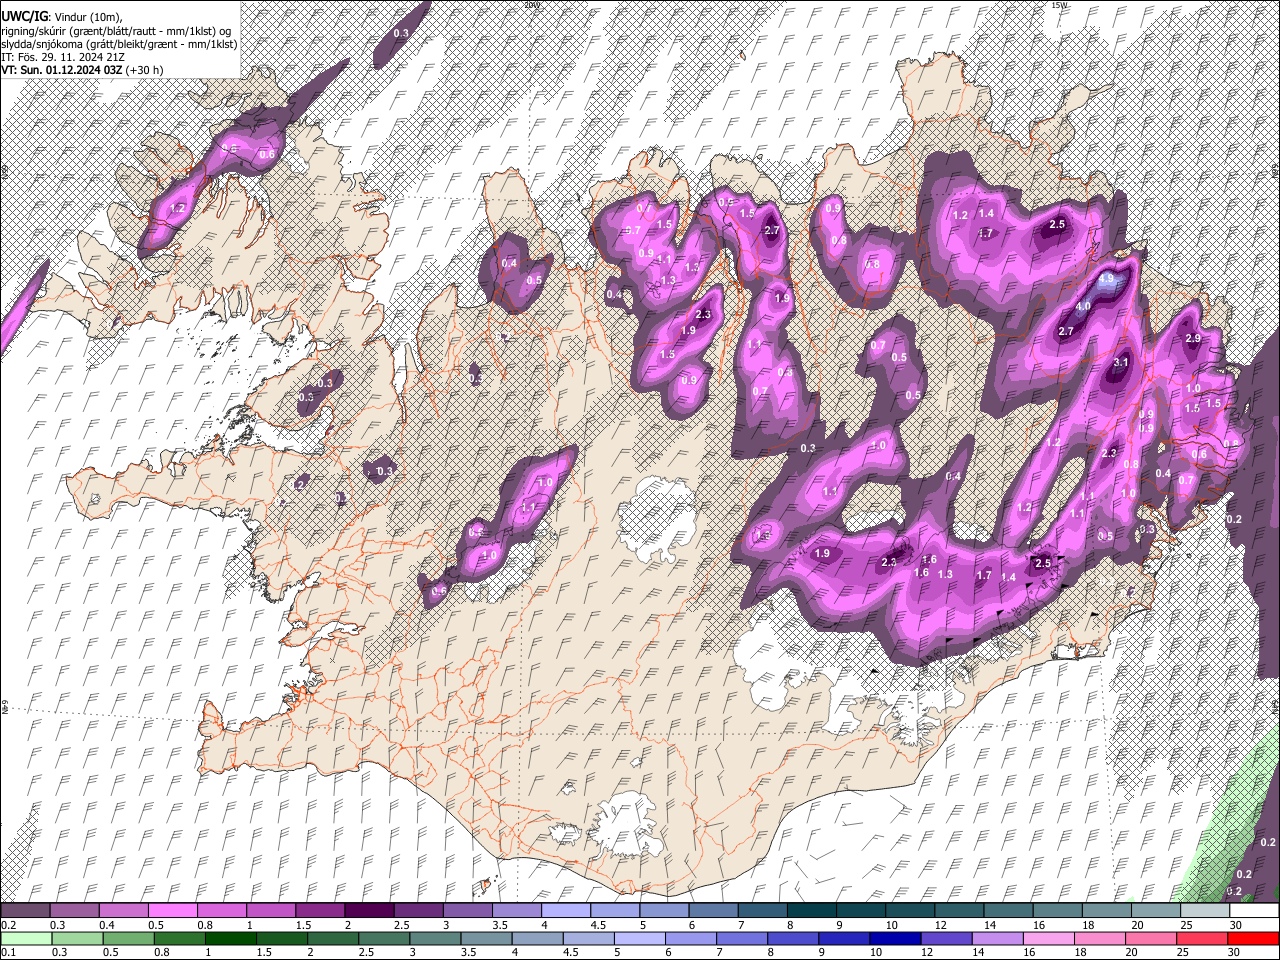Pick the white 30 swatch in snow scale
1280x960 pixels.
pyautogui.click(x=1254, y=911)
